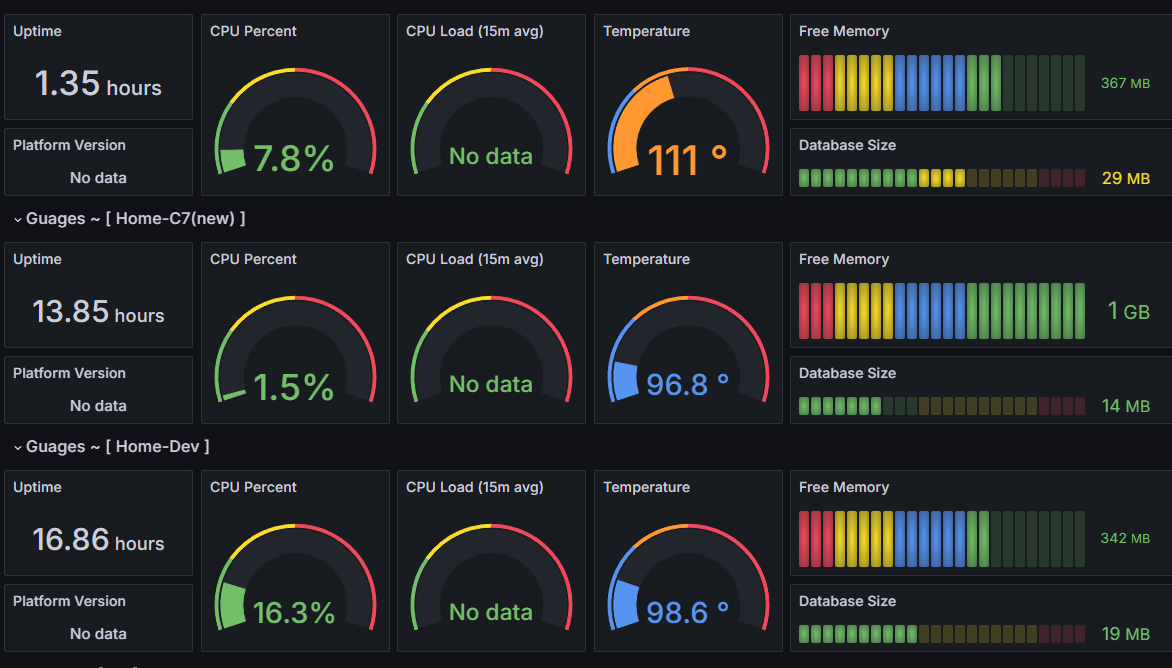
Task: Open the 16.3% CPU Percent gauge
Action: [295, 578]
